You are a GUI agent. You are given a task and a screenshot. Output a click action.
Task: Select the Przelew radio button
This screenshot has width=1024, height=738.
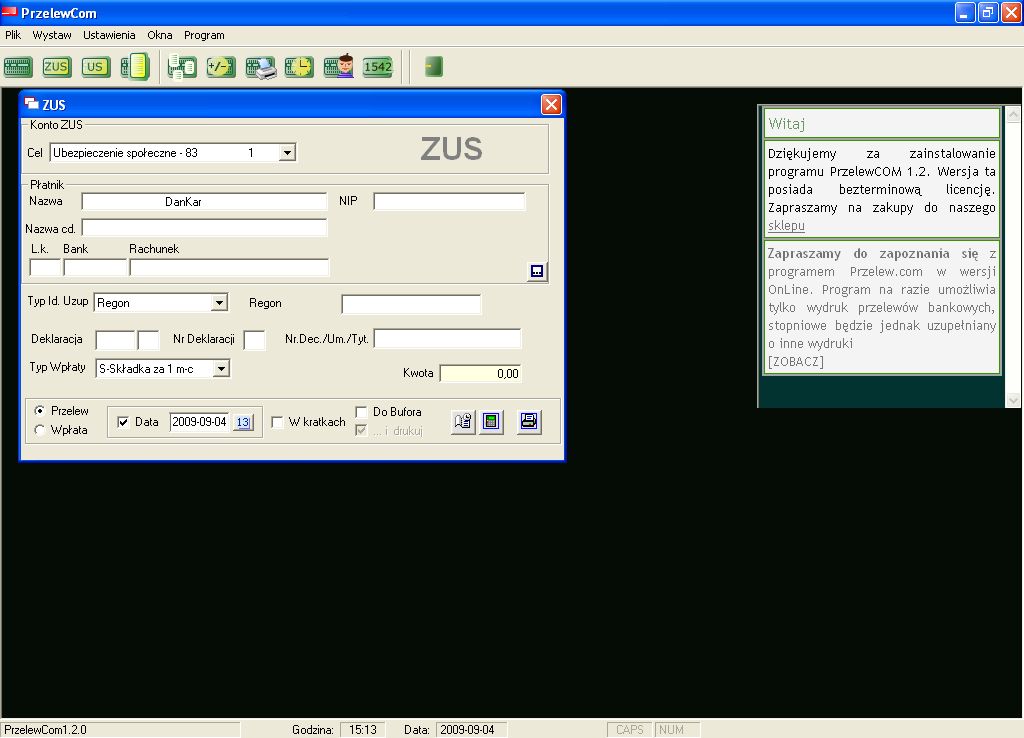pyautogui.click(x=40, y=411)
